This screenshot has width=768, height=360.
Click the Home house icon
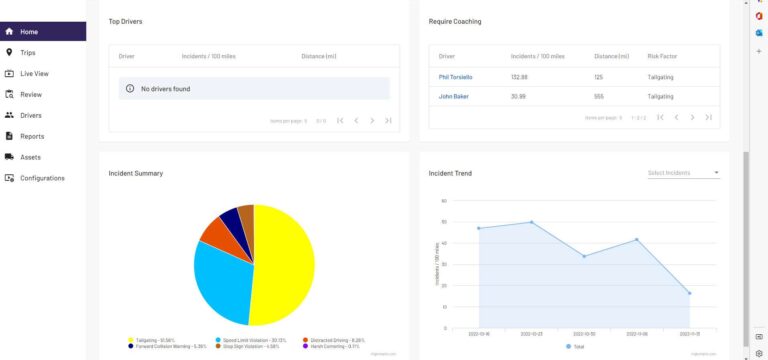click(x=9, y=31)
